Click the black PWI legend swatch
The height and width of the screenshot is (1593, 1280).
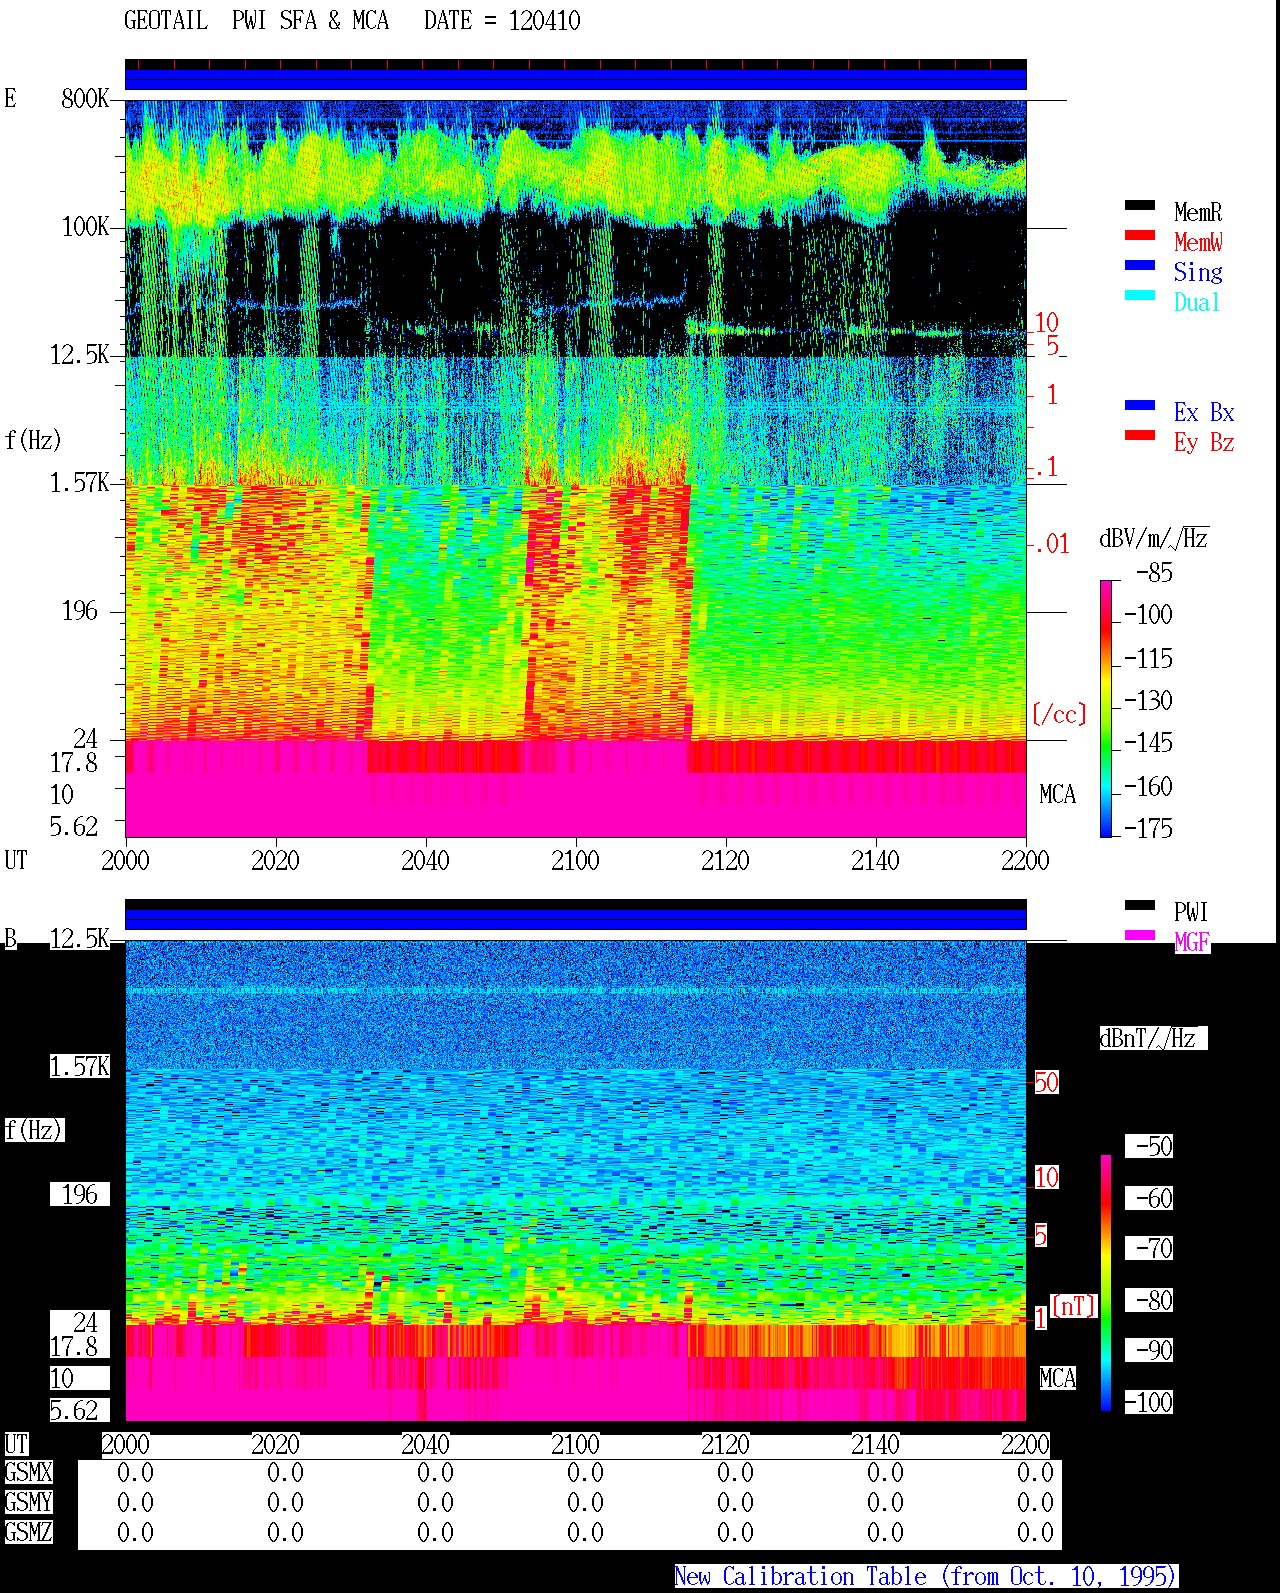point(1139,906)
